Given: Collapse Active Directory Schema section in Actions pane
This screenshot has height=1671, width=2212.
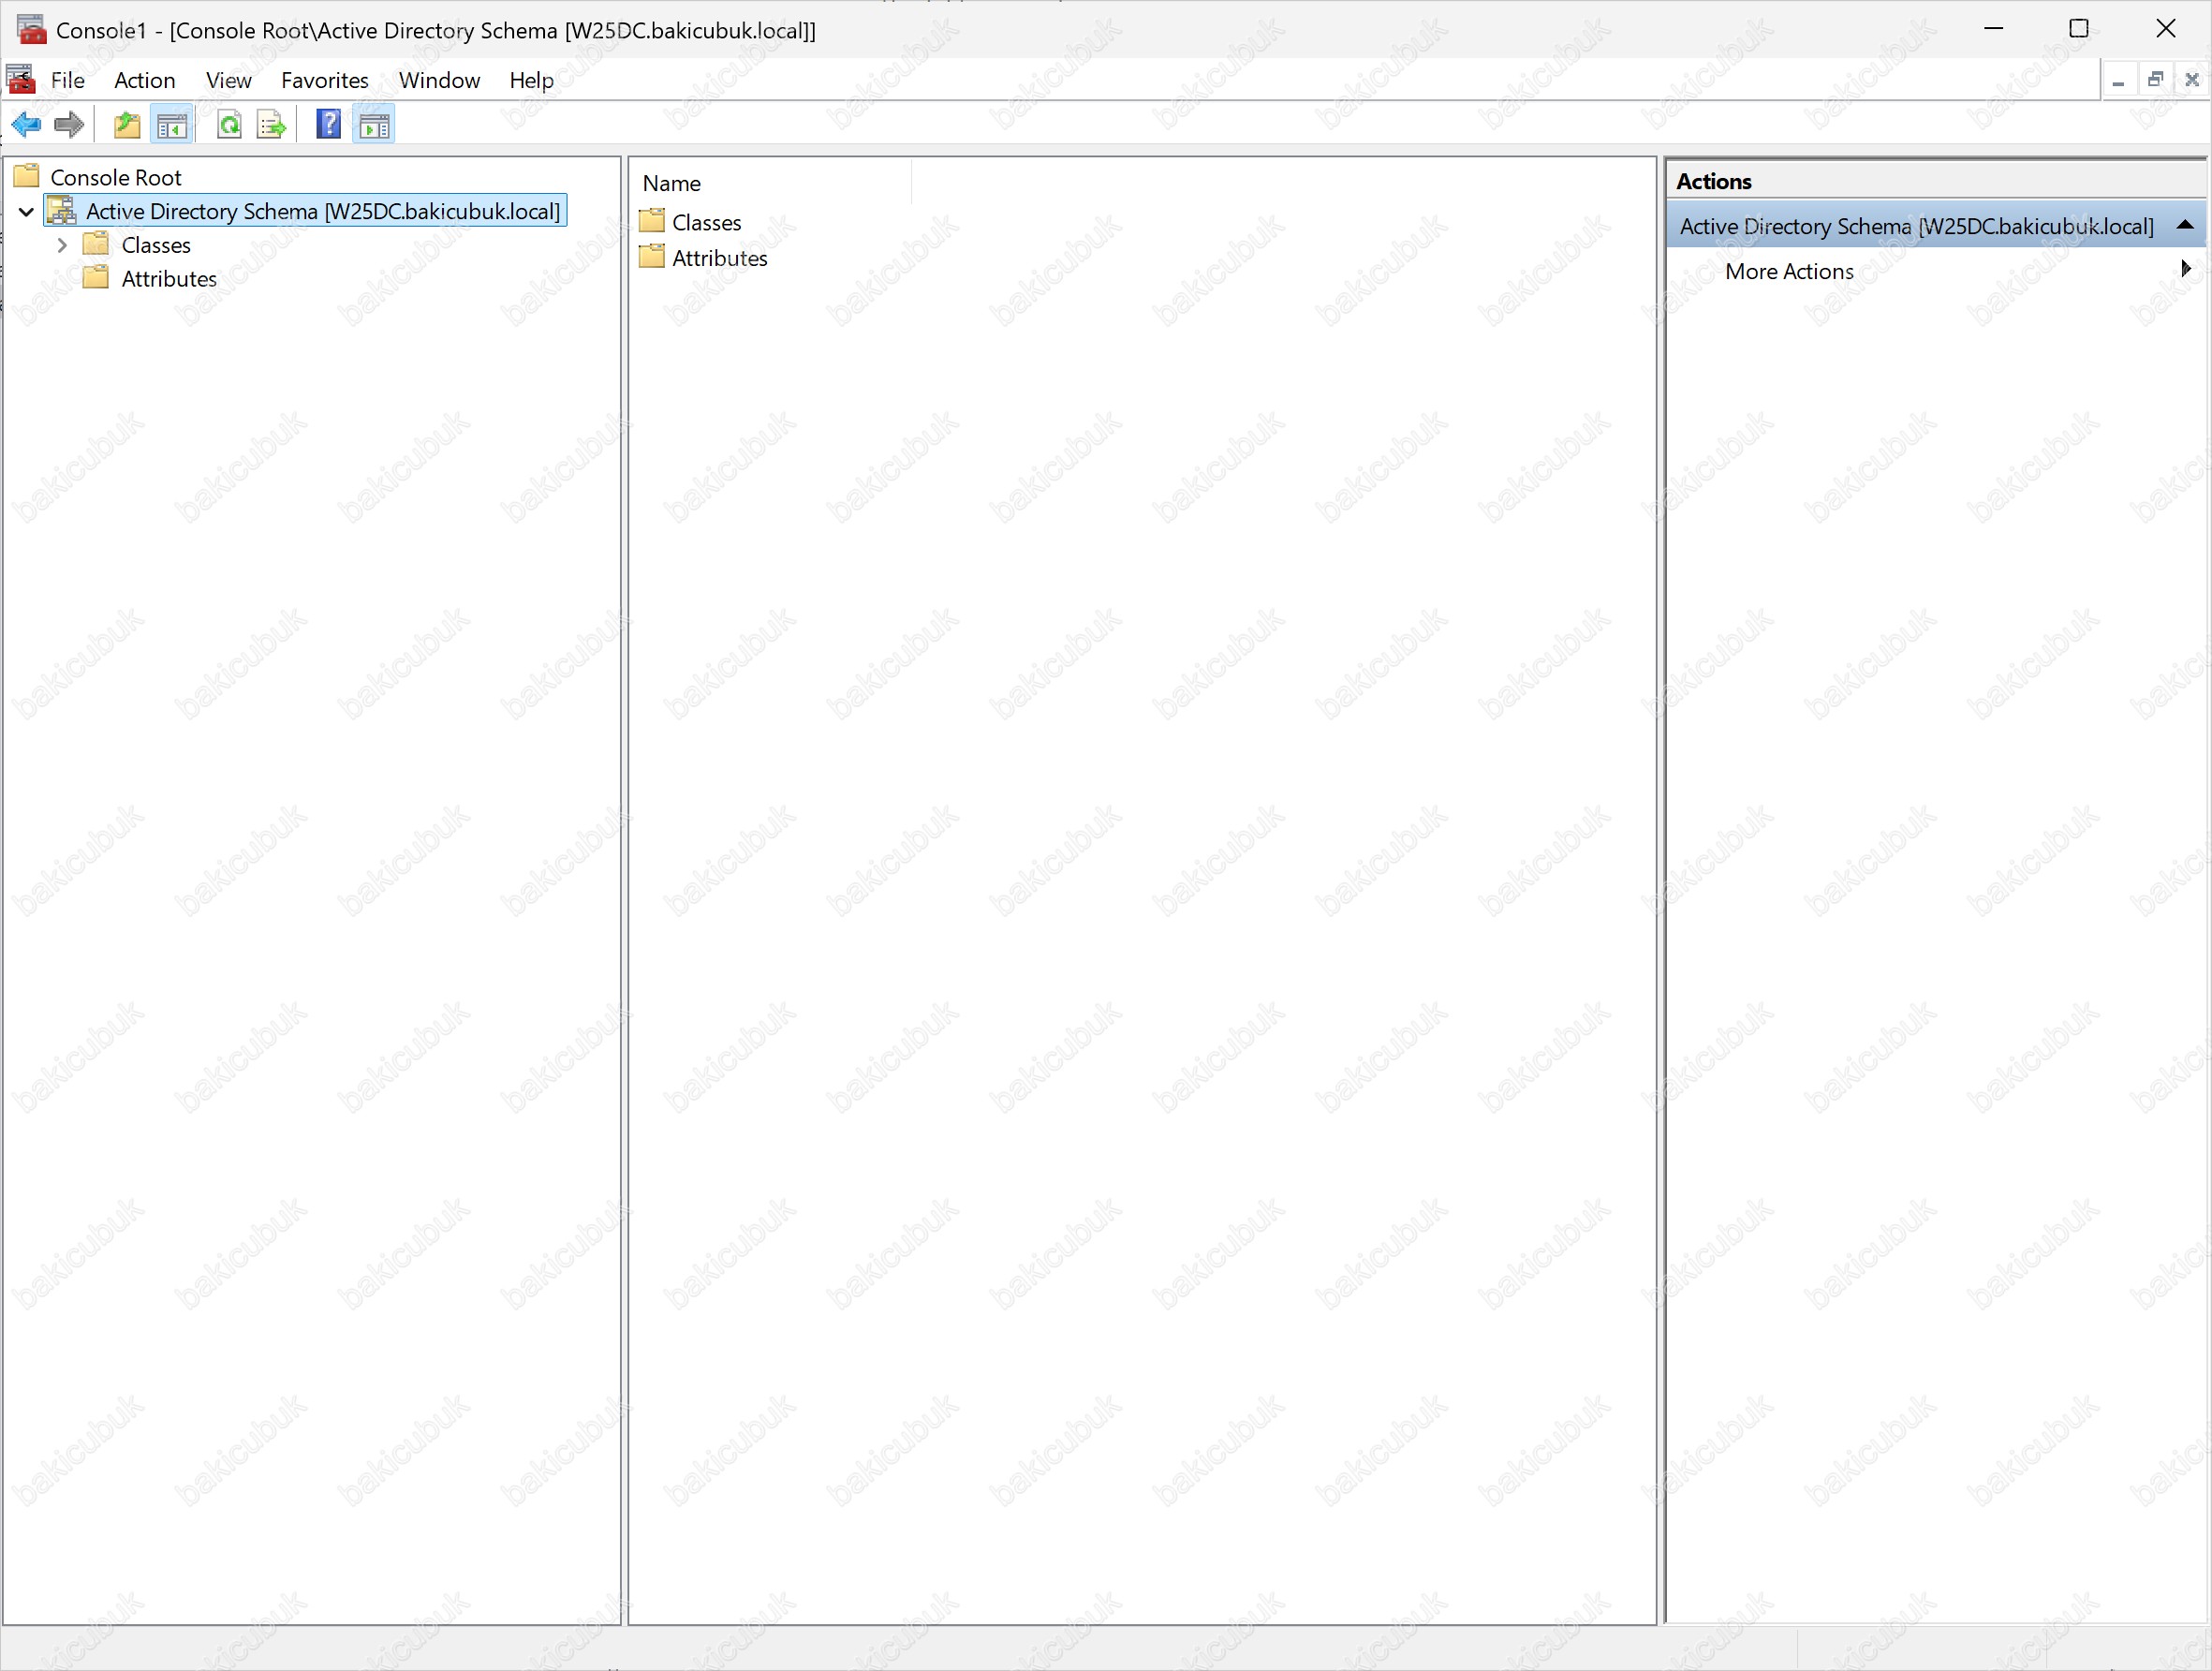Looking at the screenshot, I should click(x=2185, y=225).
